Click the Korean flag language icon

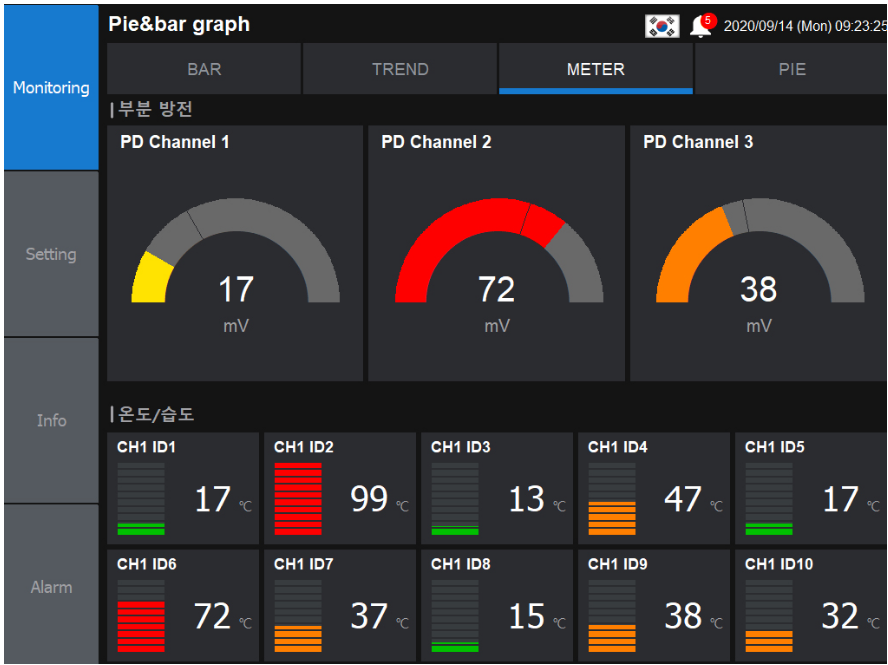pyautogui.click(x=662, y=26)
